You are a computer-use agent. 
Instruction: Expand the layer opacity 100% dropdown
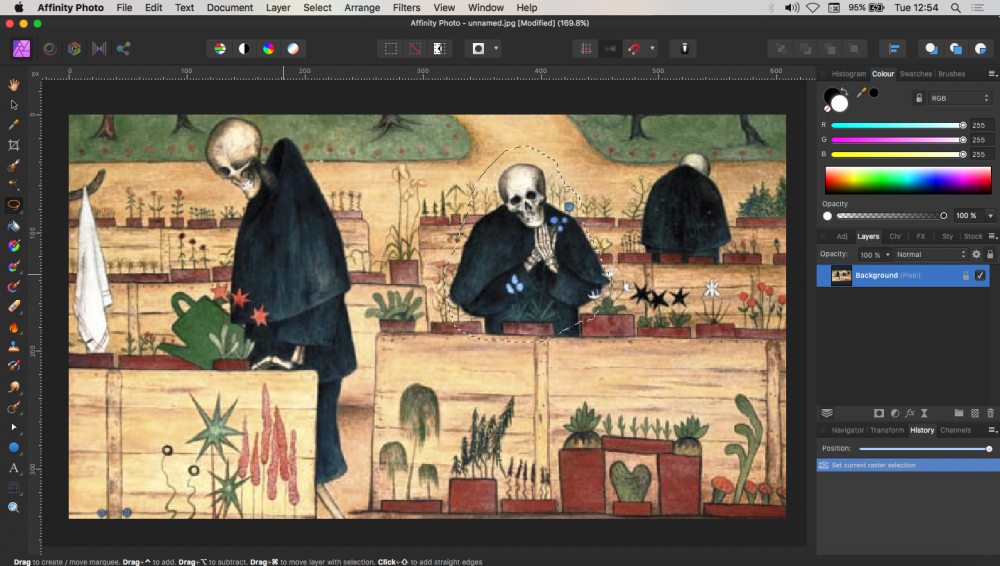886,255
